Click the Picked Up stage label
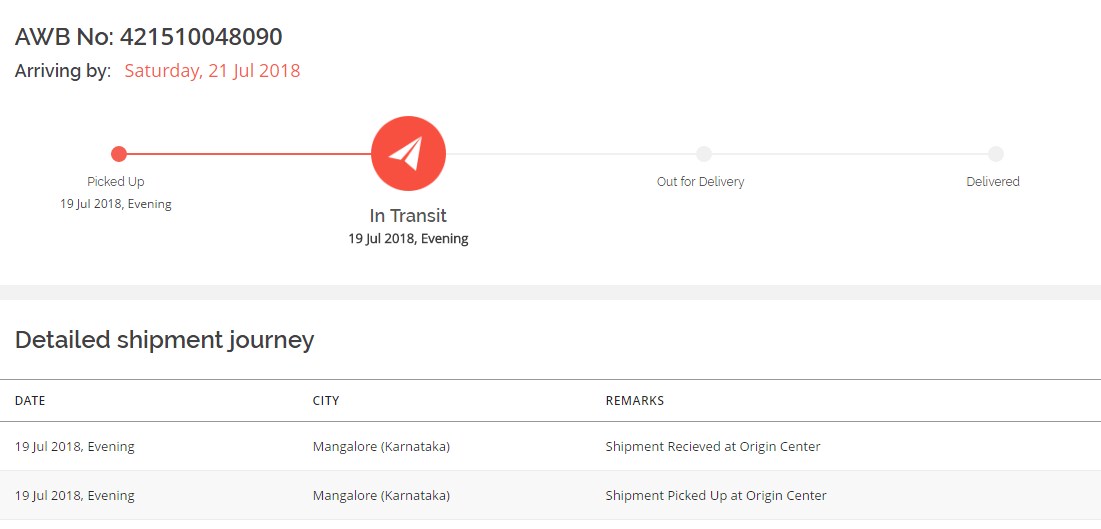Screen dimensions: 1101x529 point(116,181)
